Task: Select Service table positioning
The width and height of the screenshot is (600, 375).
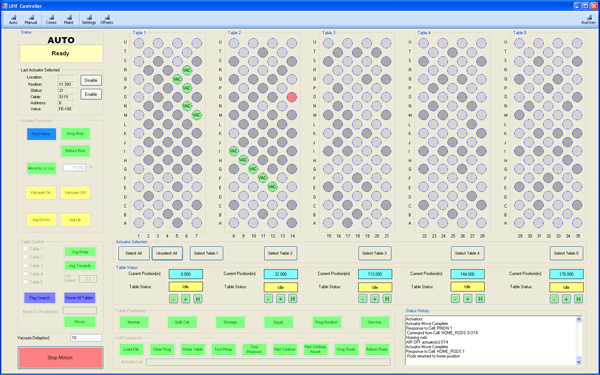Action: point(375,322)
